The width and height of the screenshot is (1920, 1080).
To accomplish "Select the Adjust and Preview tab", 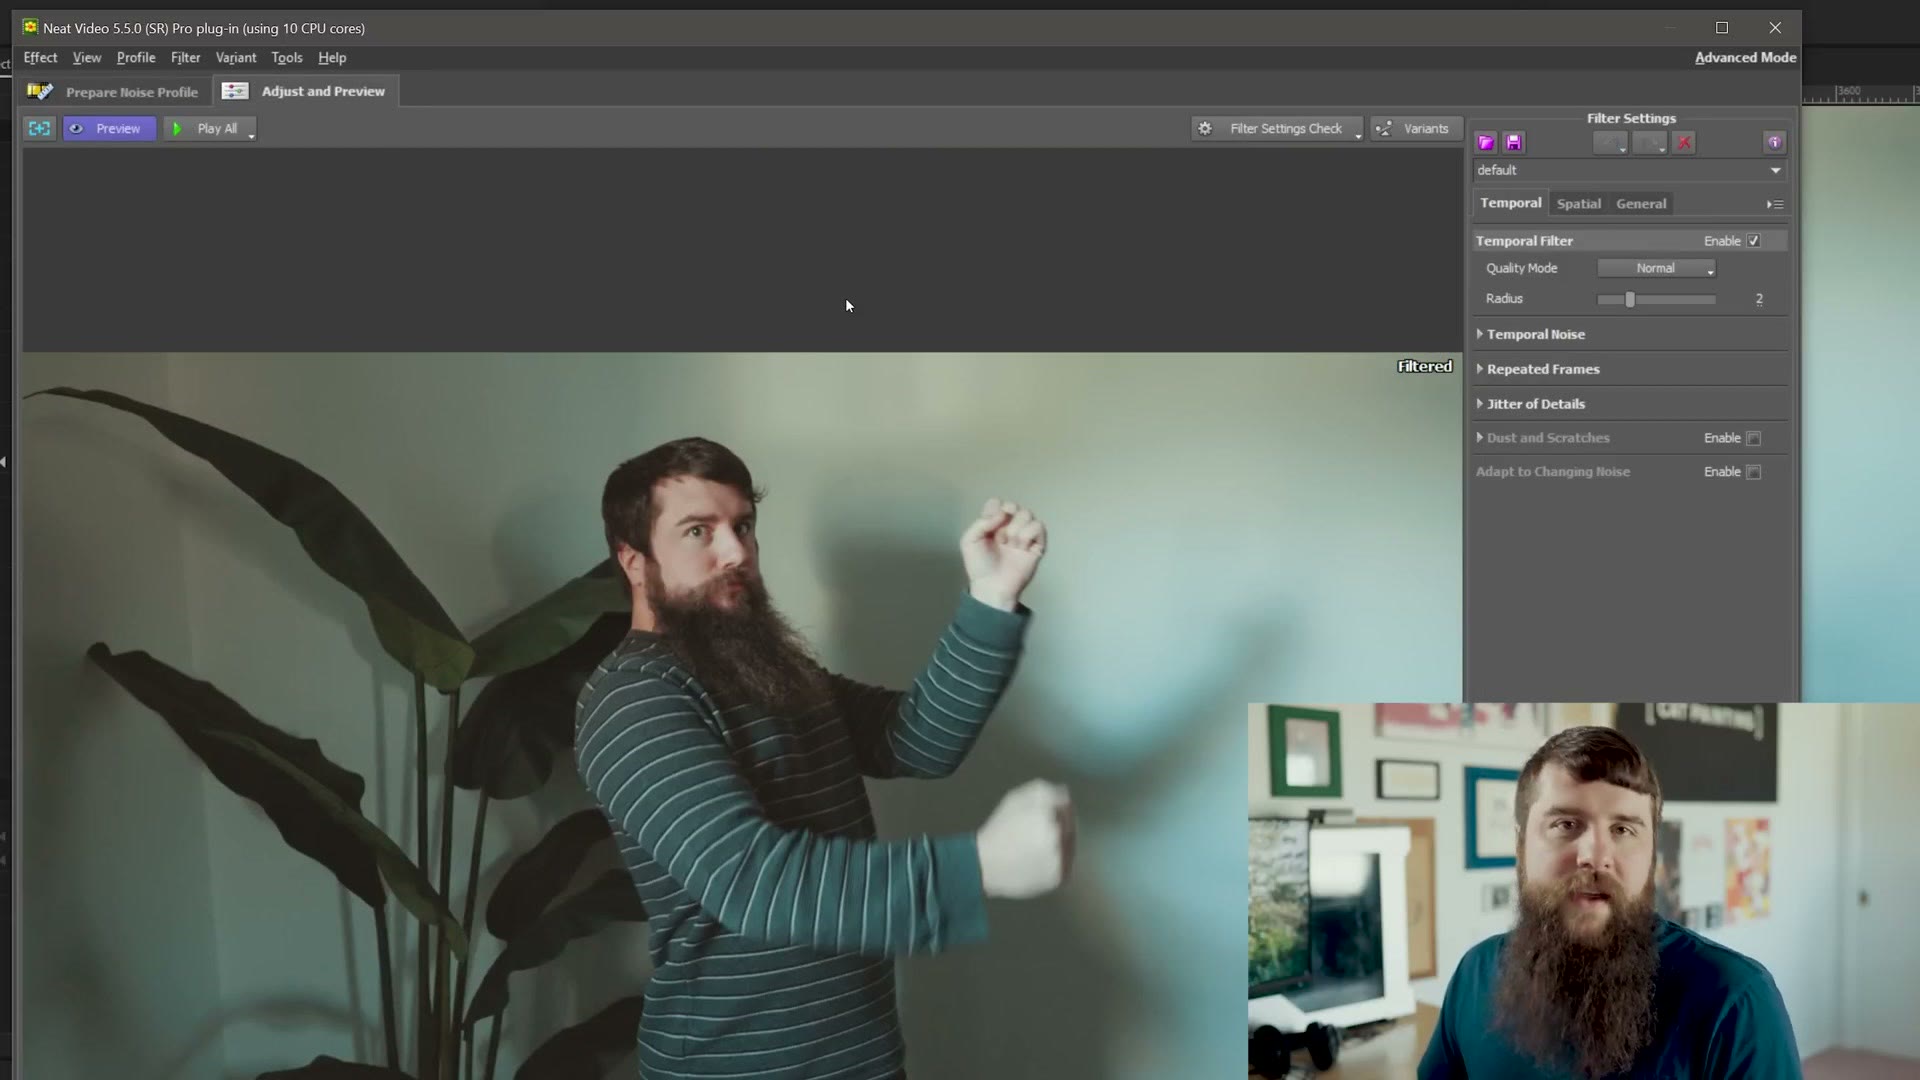I will click(x=306, y=91).
